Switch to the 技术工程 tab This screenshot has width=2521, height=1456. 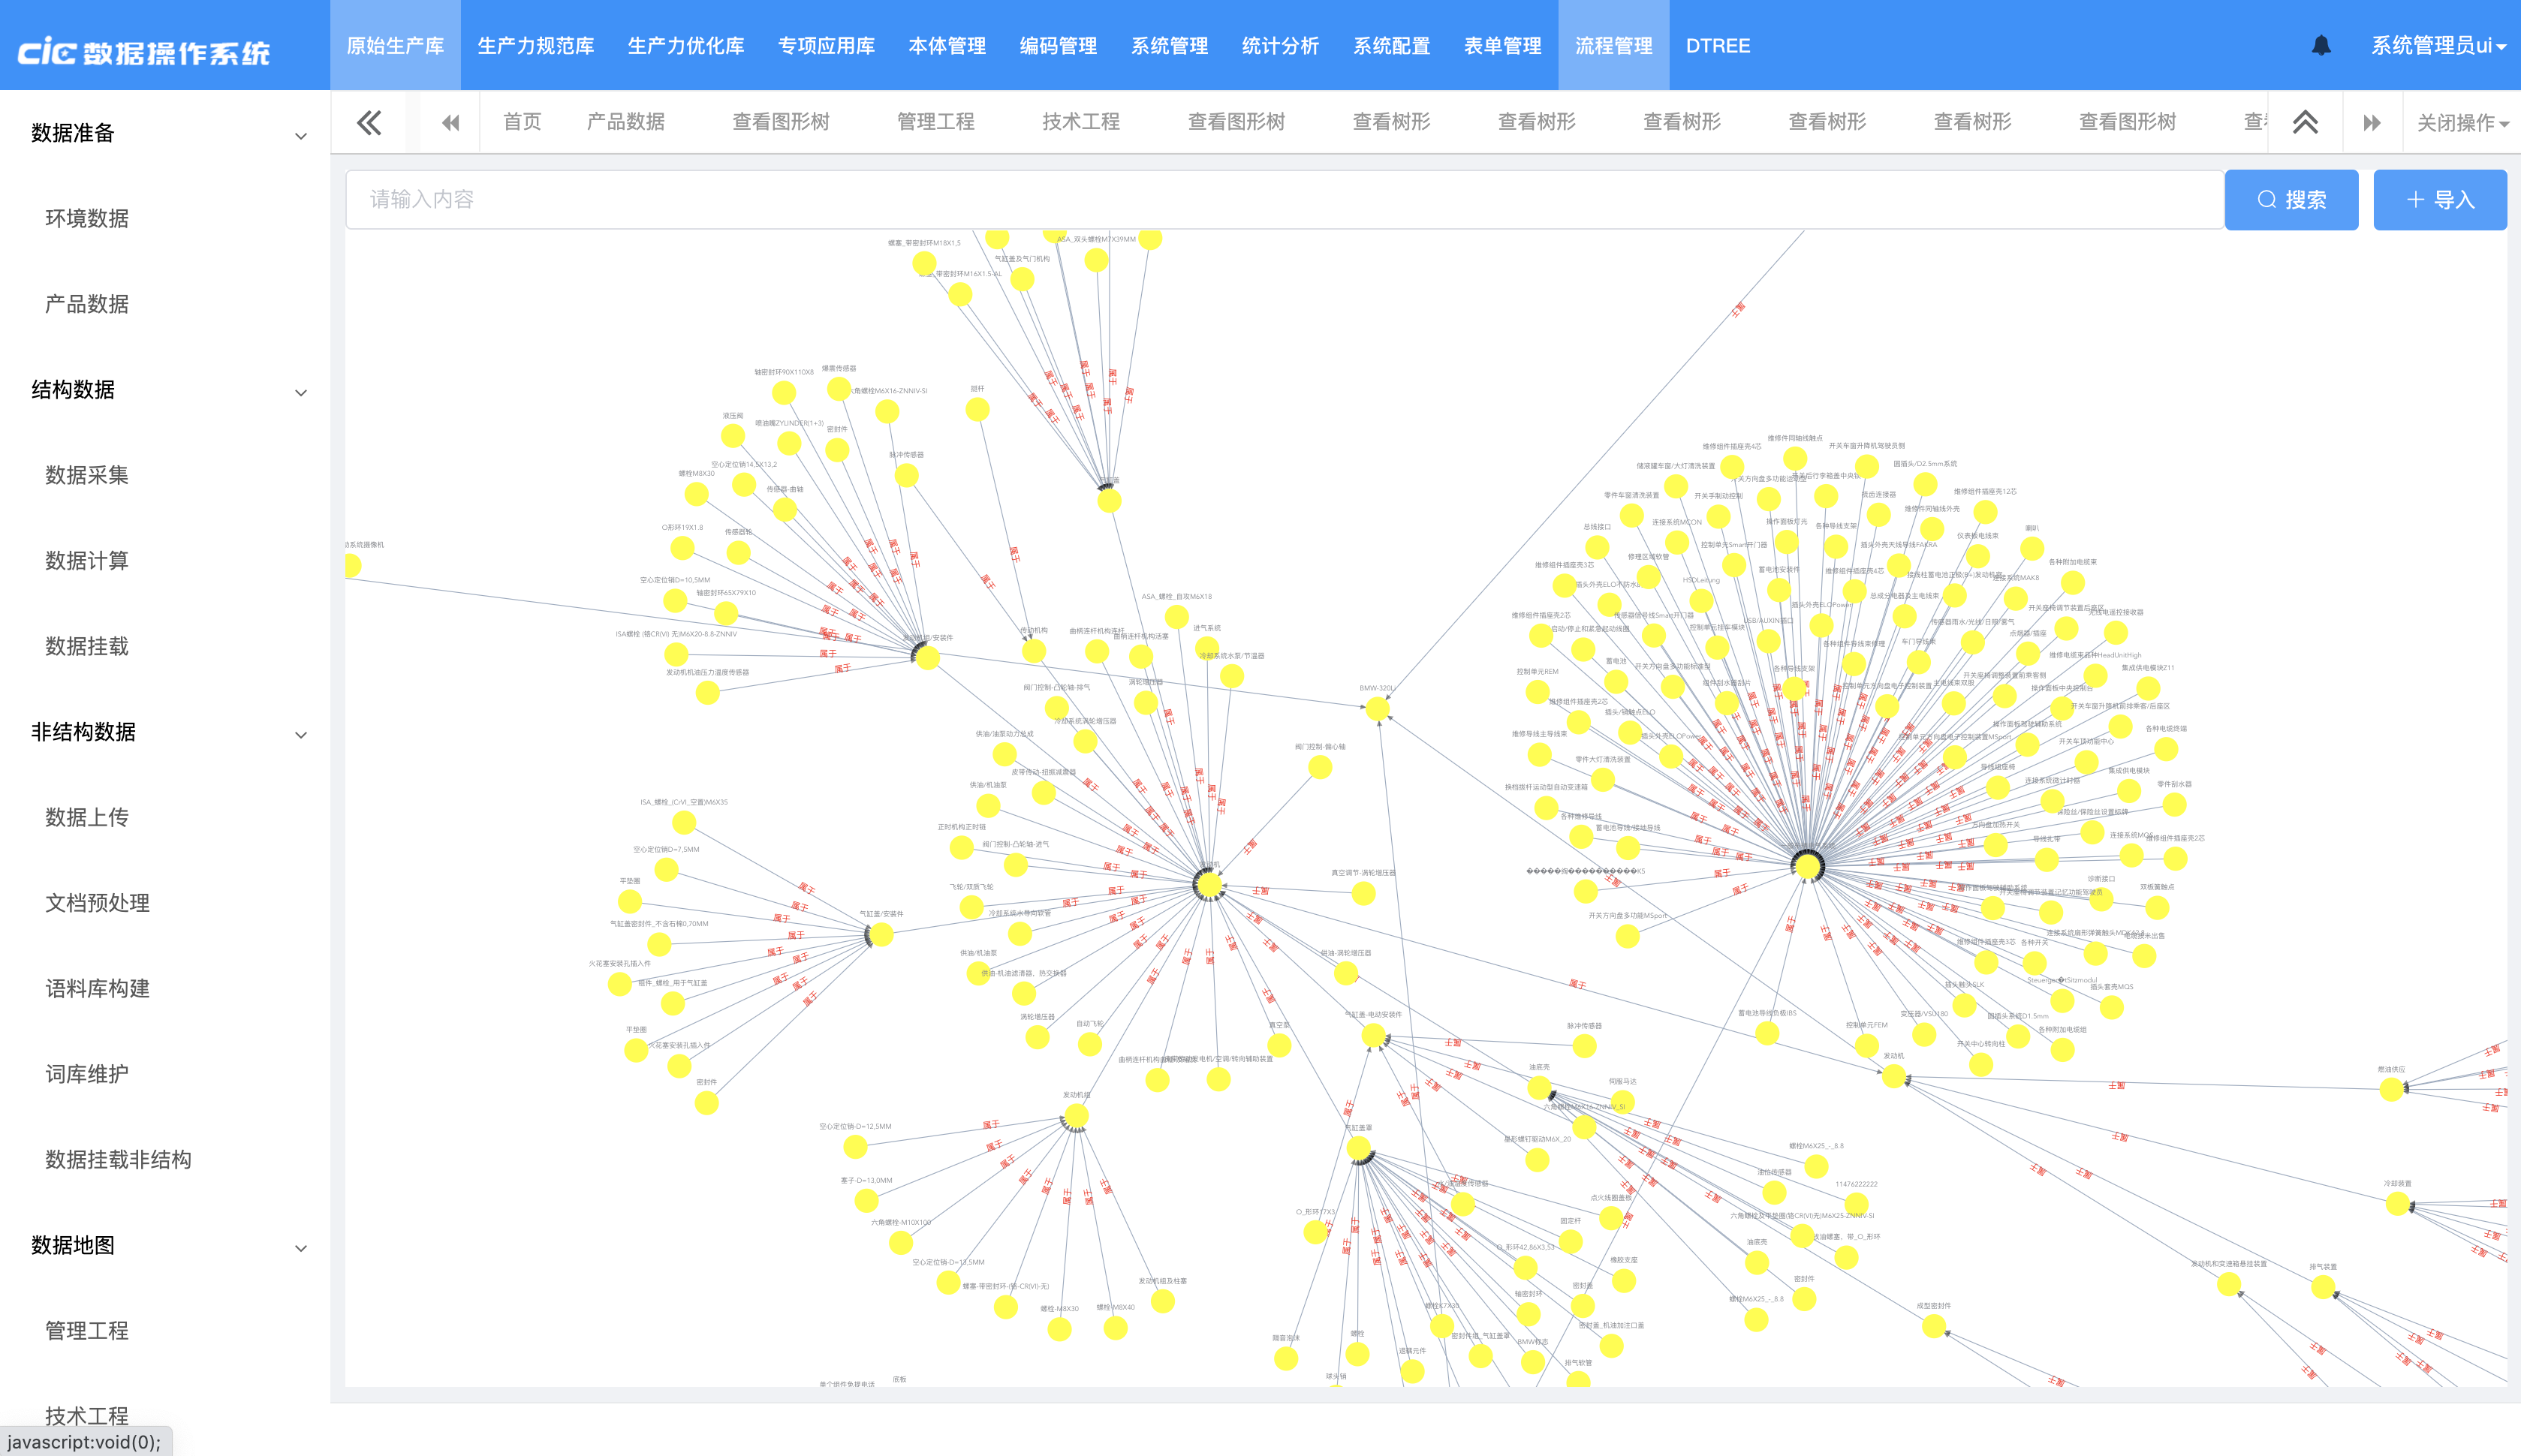click(x=1080, y=122)
